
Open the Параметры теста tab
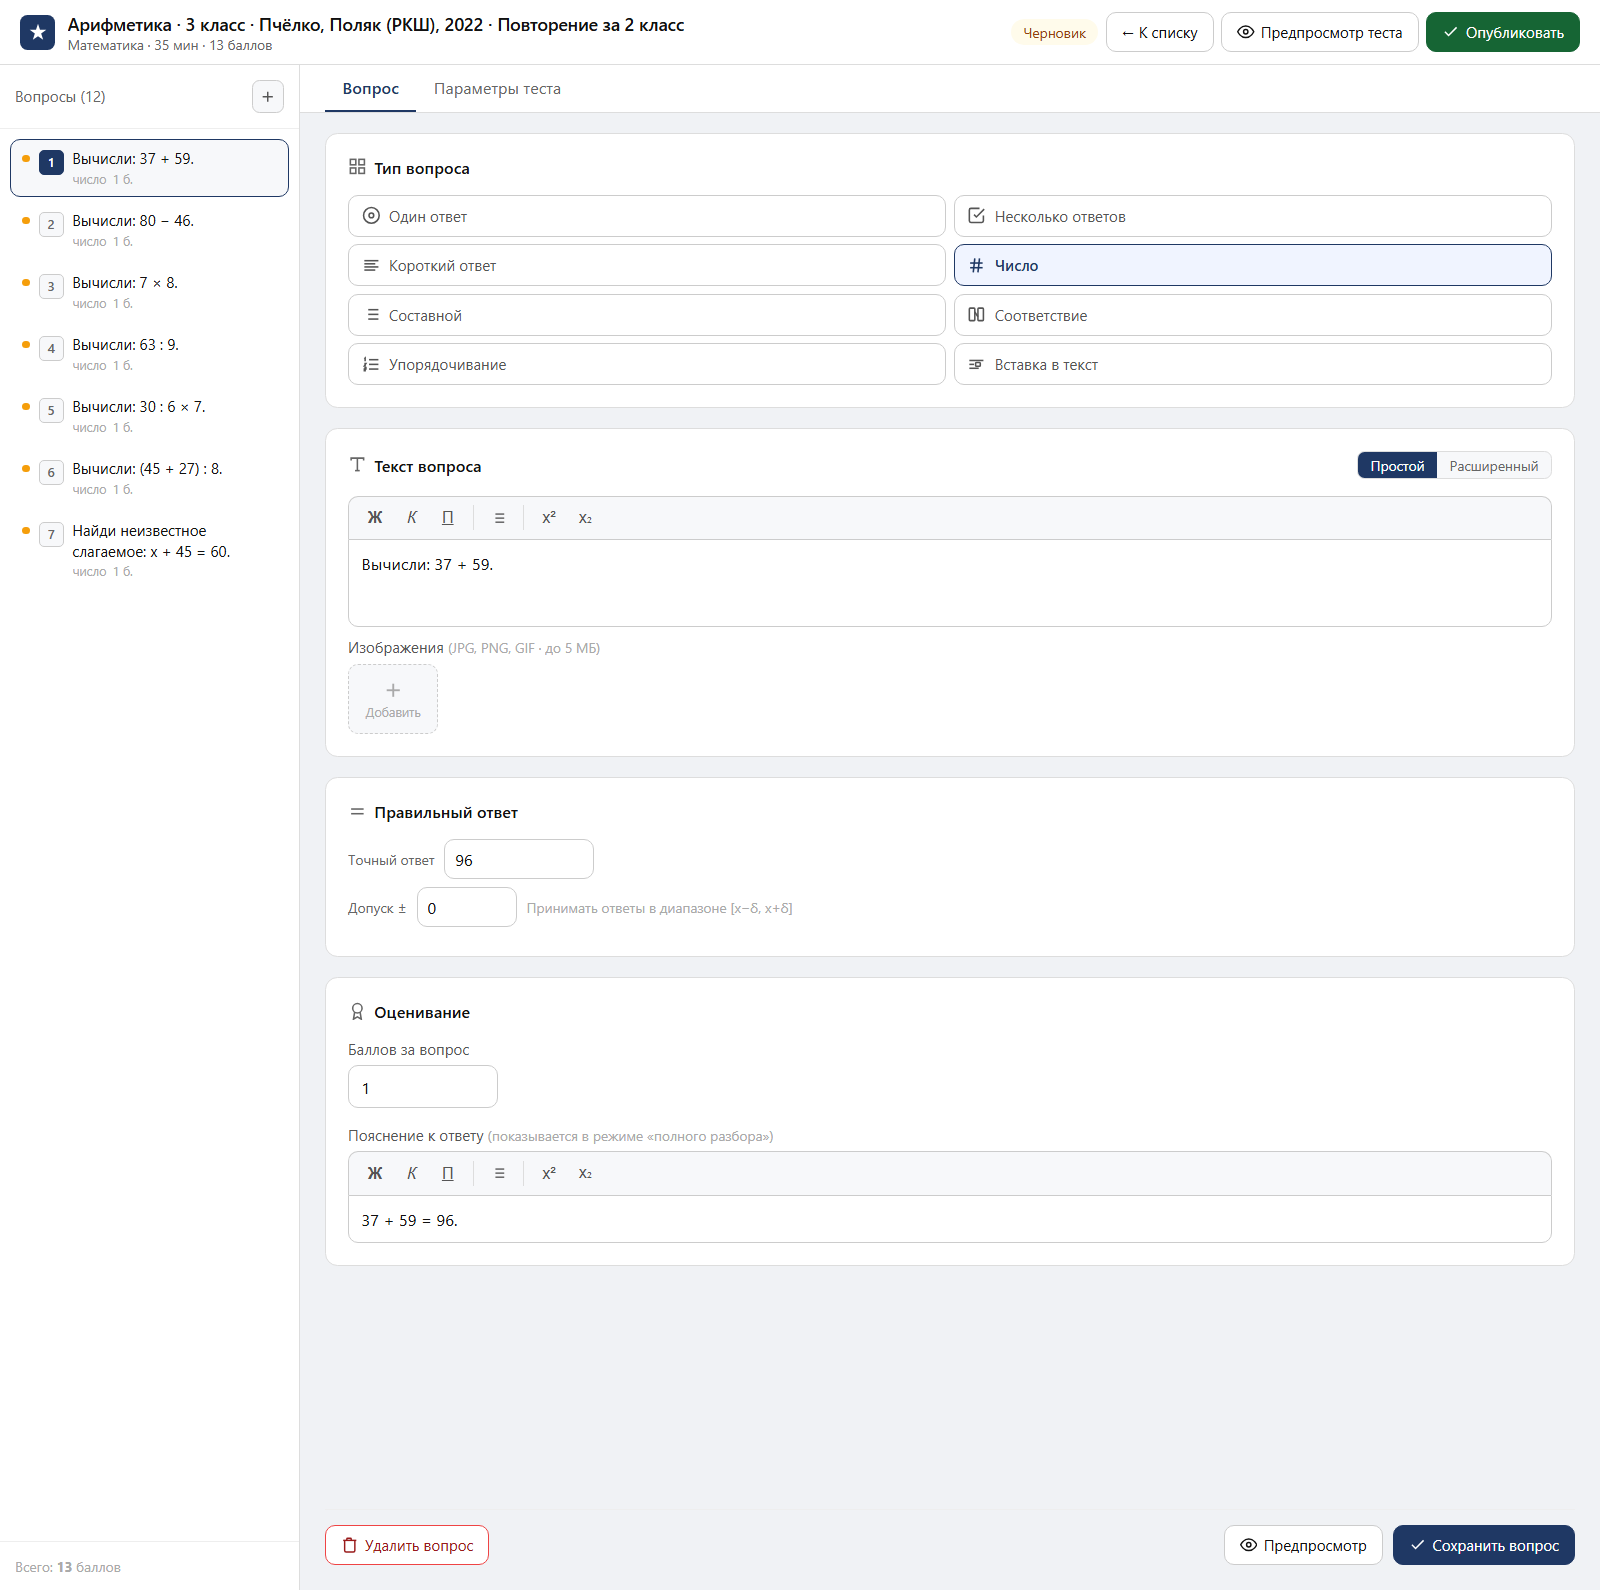coord(497,89)
